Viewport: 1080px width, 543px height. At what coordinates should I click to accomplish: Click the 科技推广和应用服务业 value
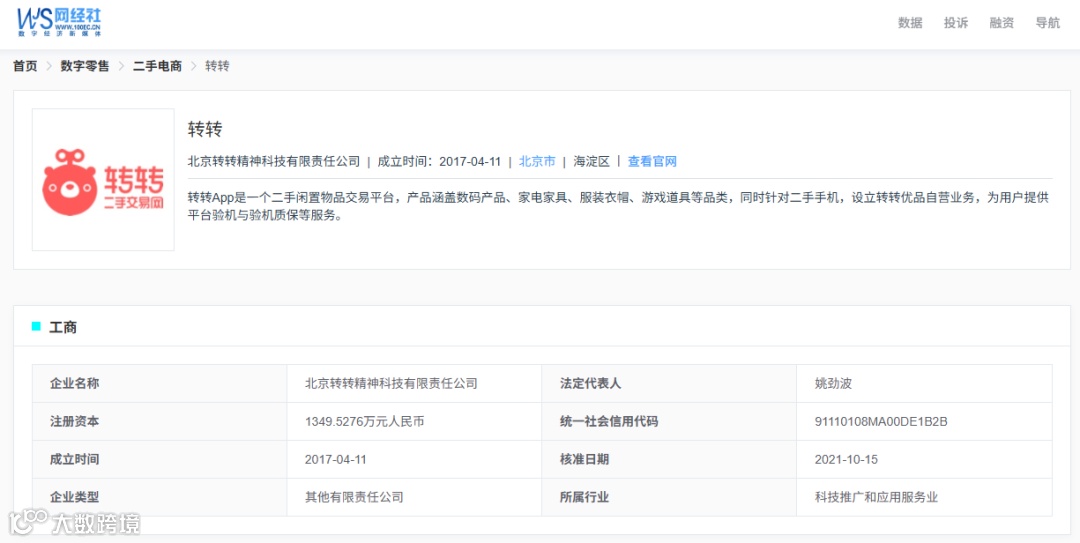tap(876, 497)
